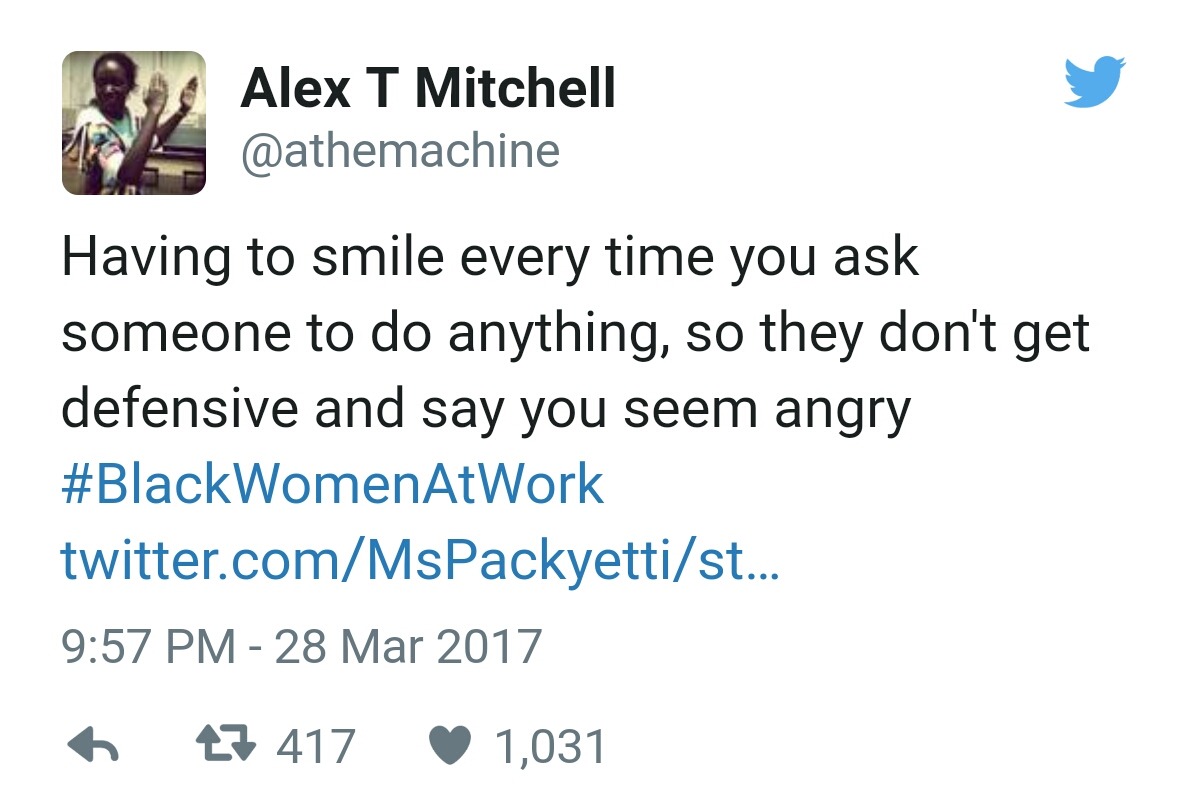Screen dimensions: 1184x794
Task: Open the #BlackWomenAtWork hashtag
Action: pos(332,486)
